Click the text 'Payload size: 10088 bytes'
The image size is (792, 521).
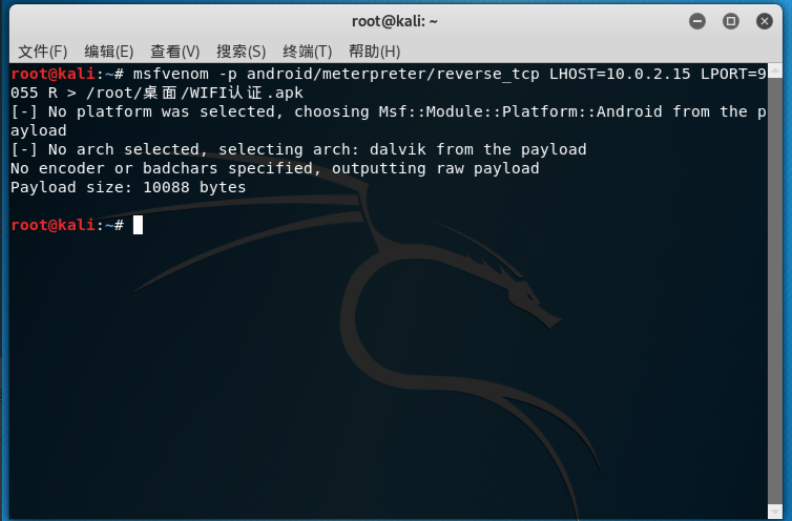[x=128, y=187]
